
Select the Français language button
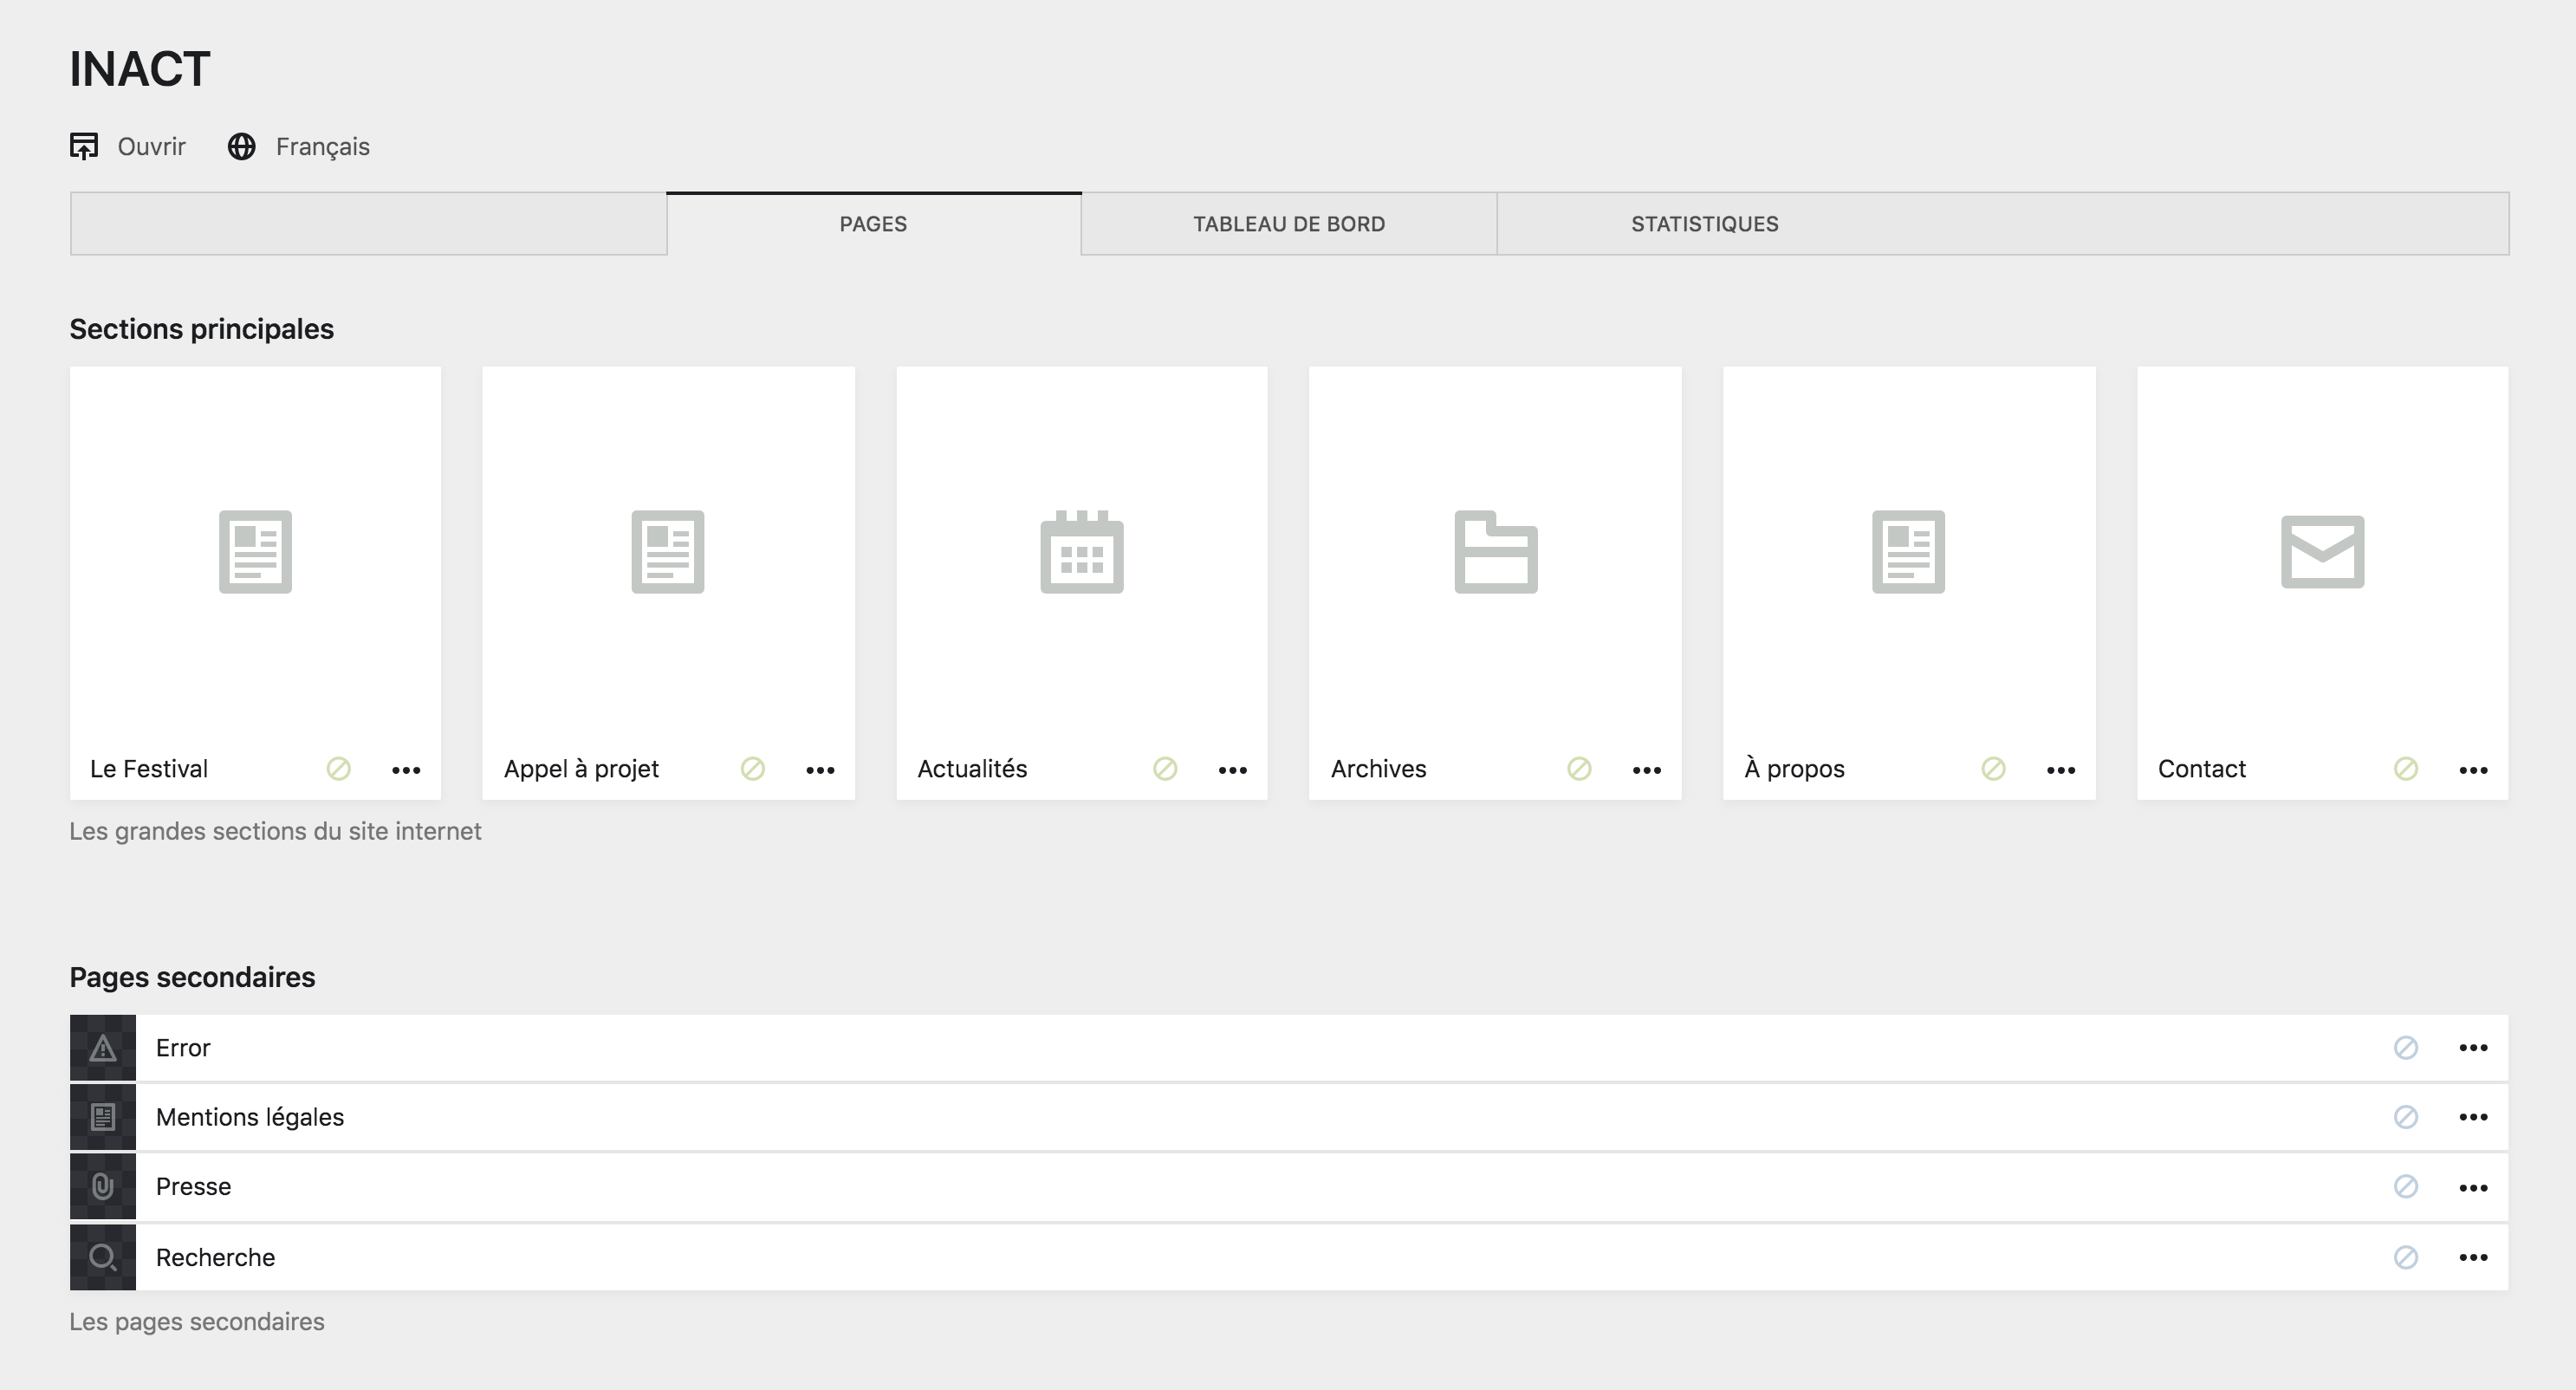click(322, 146)
